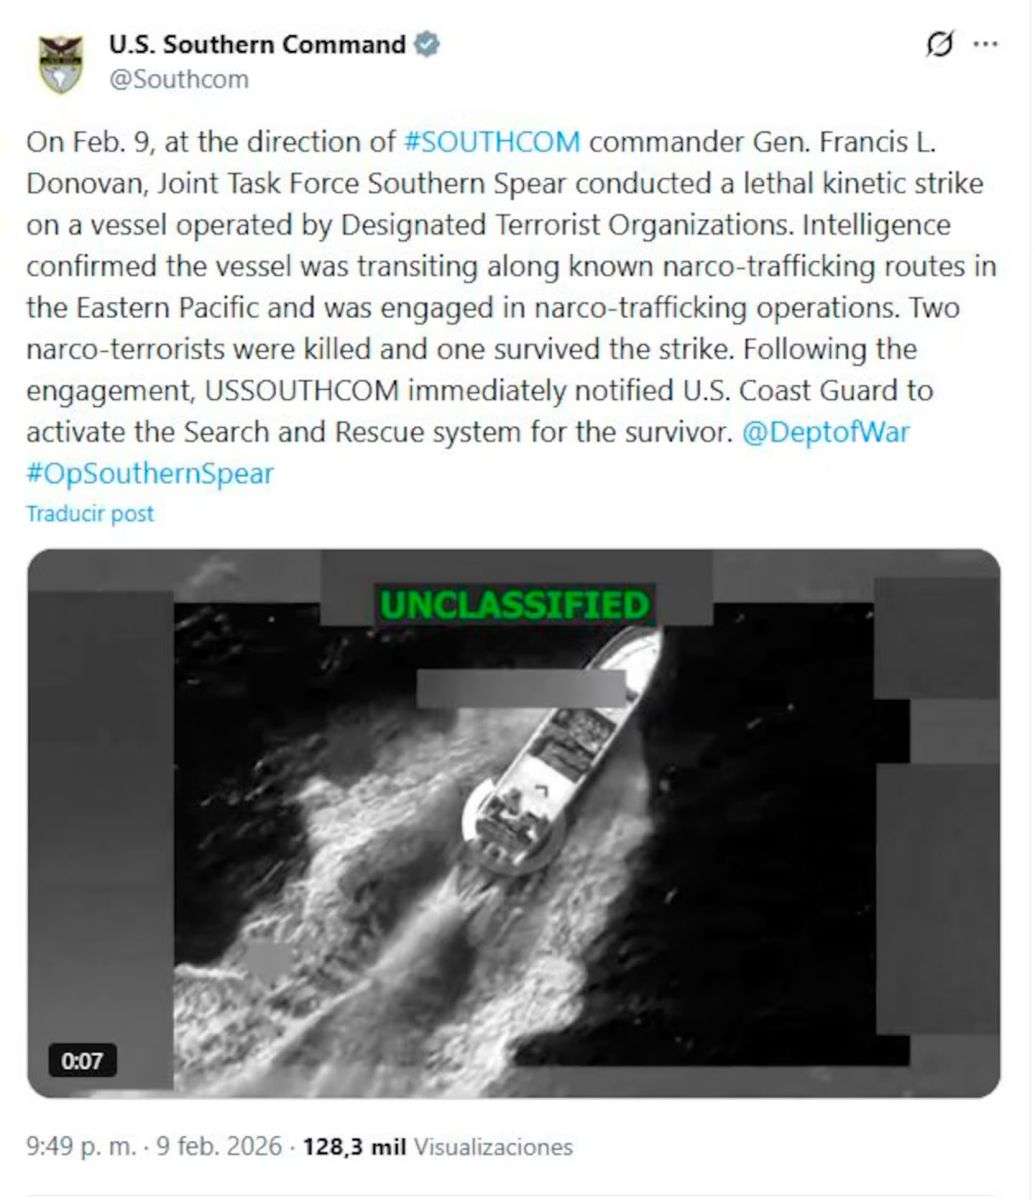Click the vessel shown in the video

560,750
